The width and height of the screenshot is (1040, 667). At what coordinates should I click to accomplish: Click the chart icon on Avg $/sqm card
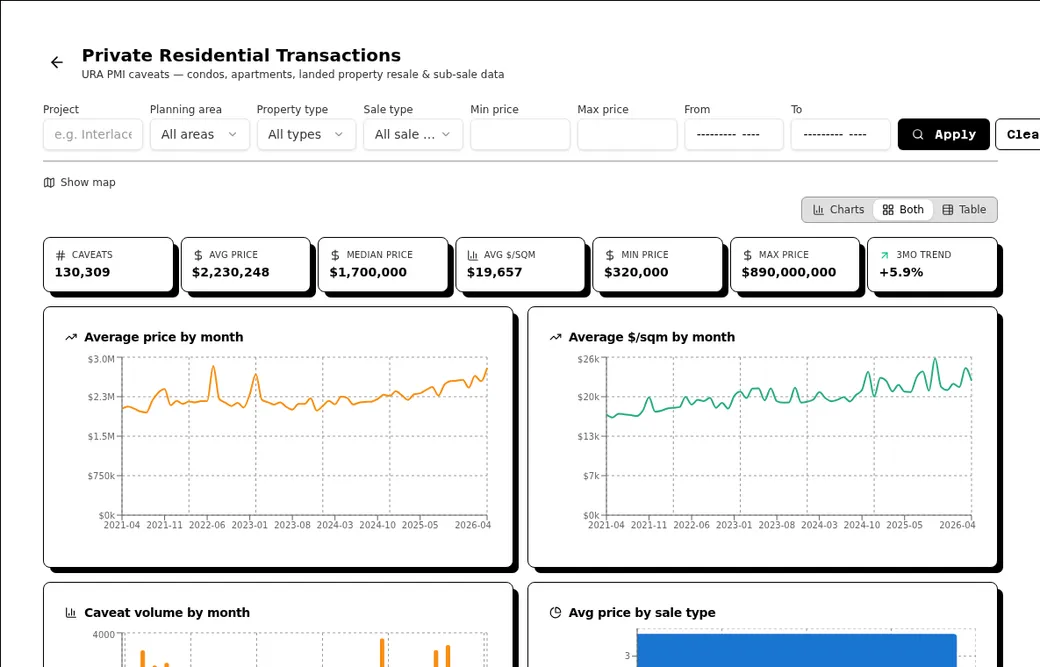[472, 255]
